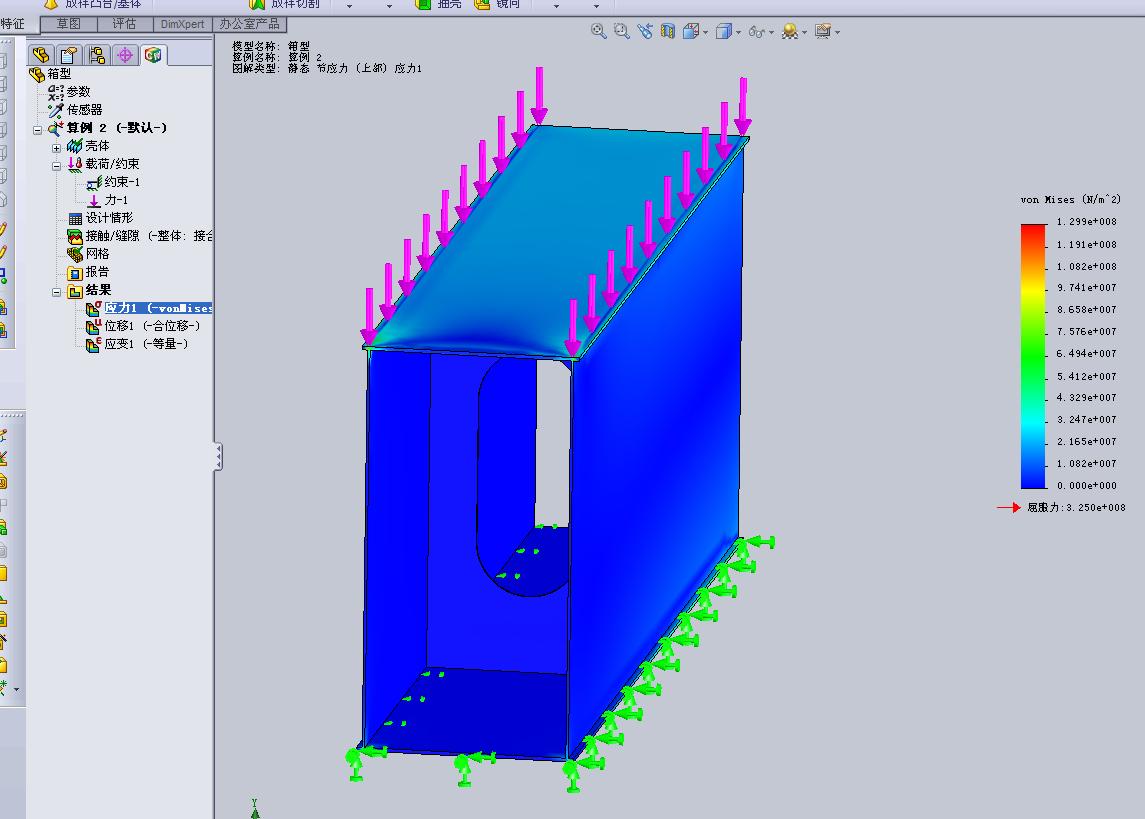
Task: Open the 办公室产品 ribbon tab
Action: [249, 24]
